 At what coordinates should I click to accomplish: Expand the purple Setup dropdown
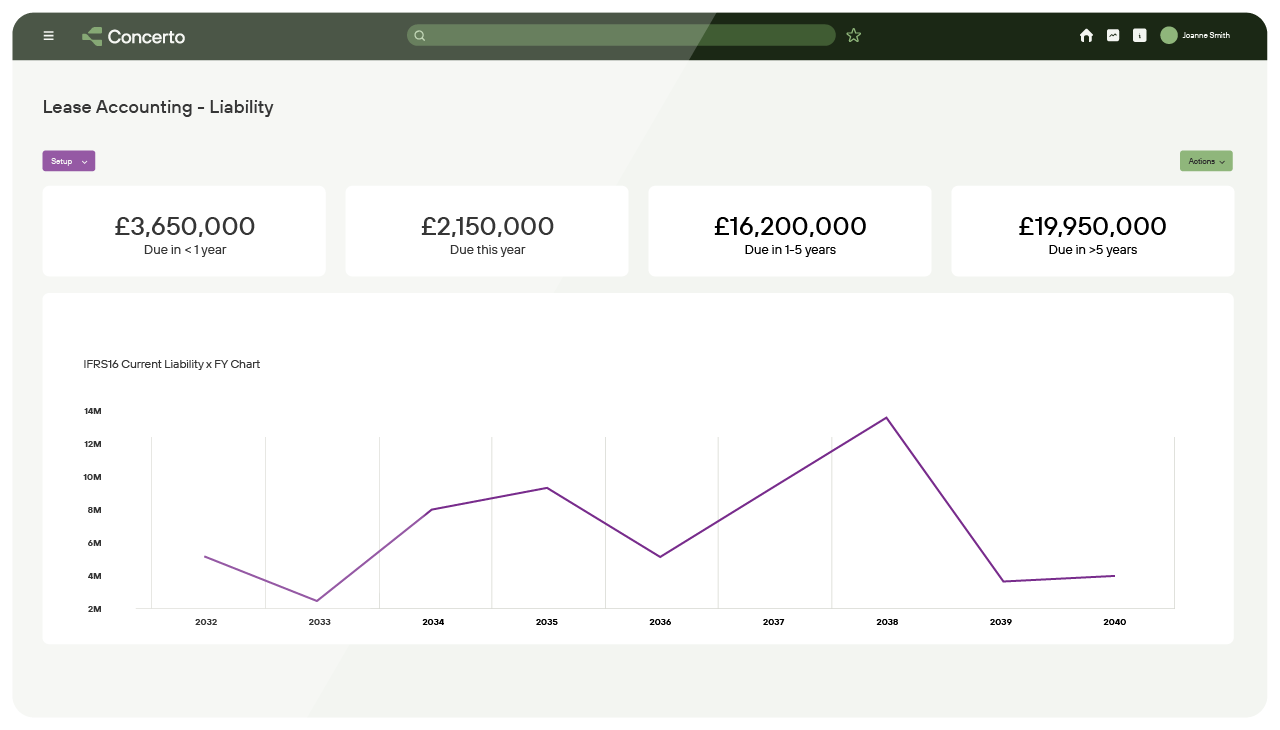click(68, 161)
